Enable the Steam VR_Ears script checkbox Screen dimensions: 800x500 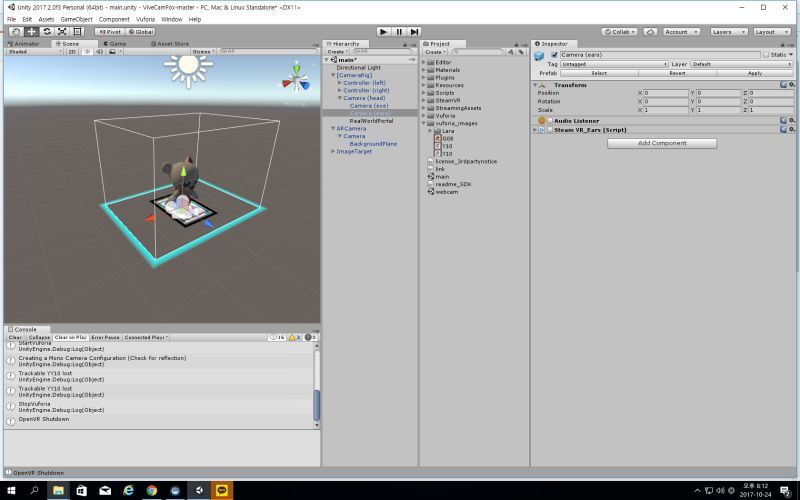550,130
